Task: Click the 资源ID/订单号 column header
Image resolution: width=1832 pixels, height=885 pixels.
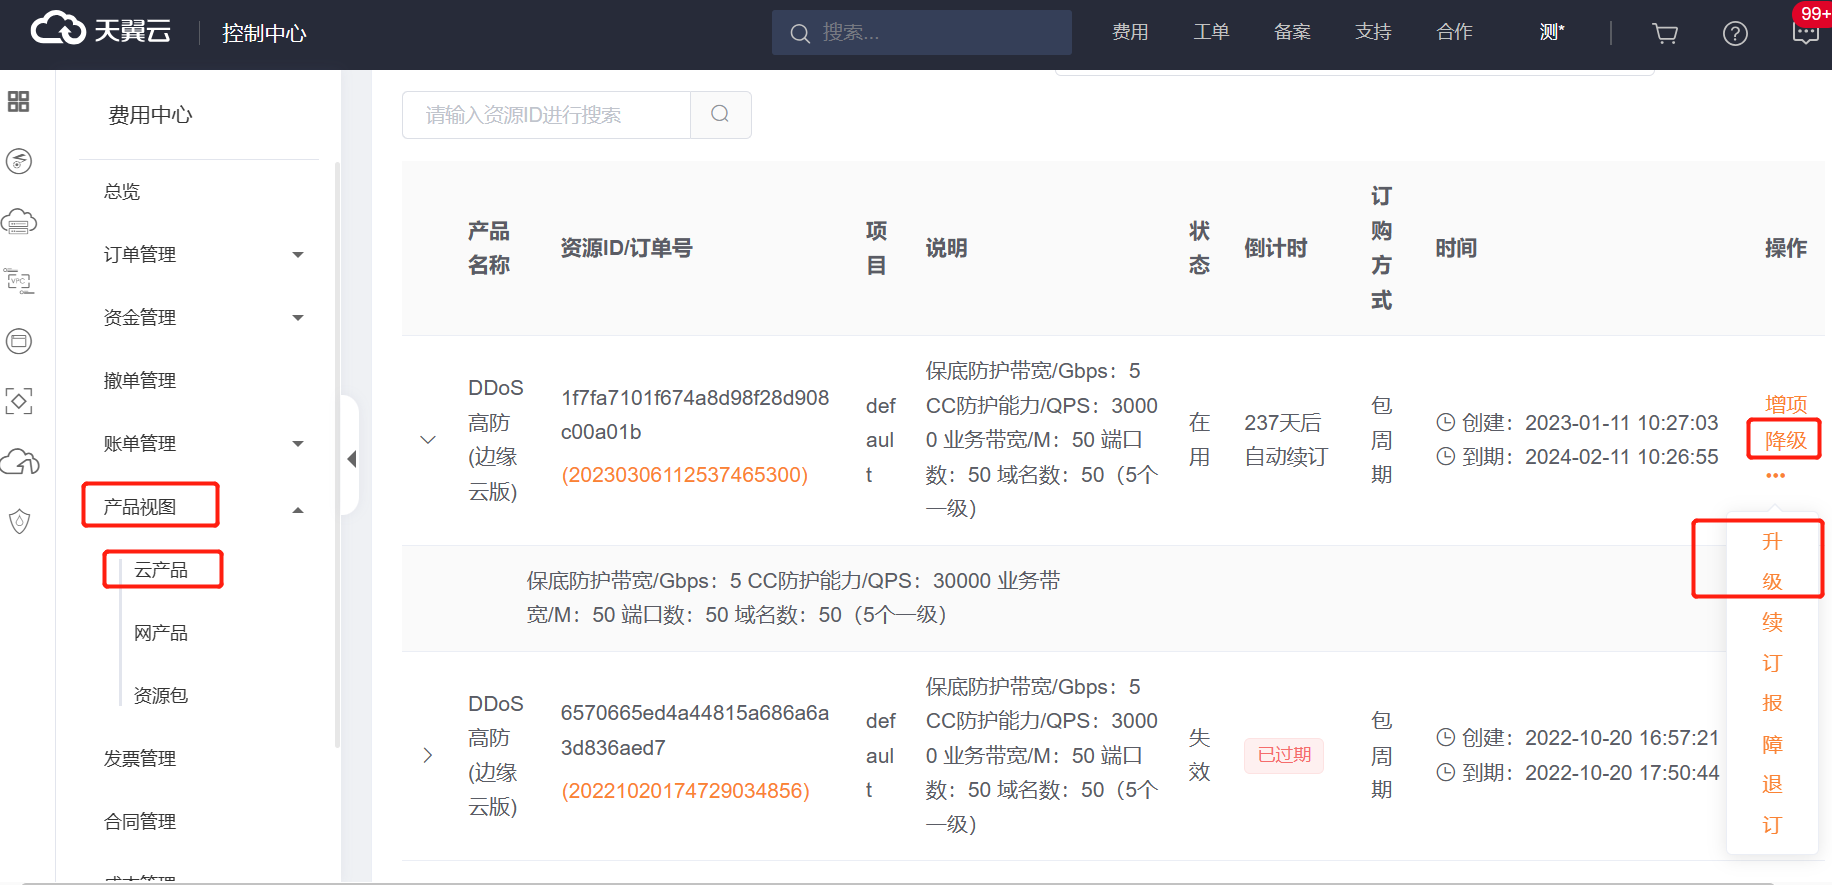Action: coord(626,248)
